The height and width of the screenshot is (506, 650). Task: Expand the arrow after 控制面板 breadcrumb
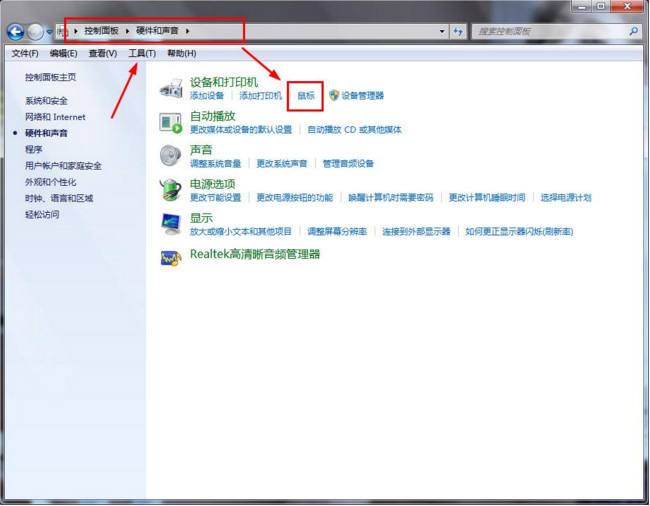(127, 31)
